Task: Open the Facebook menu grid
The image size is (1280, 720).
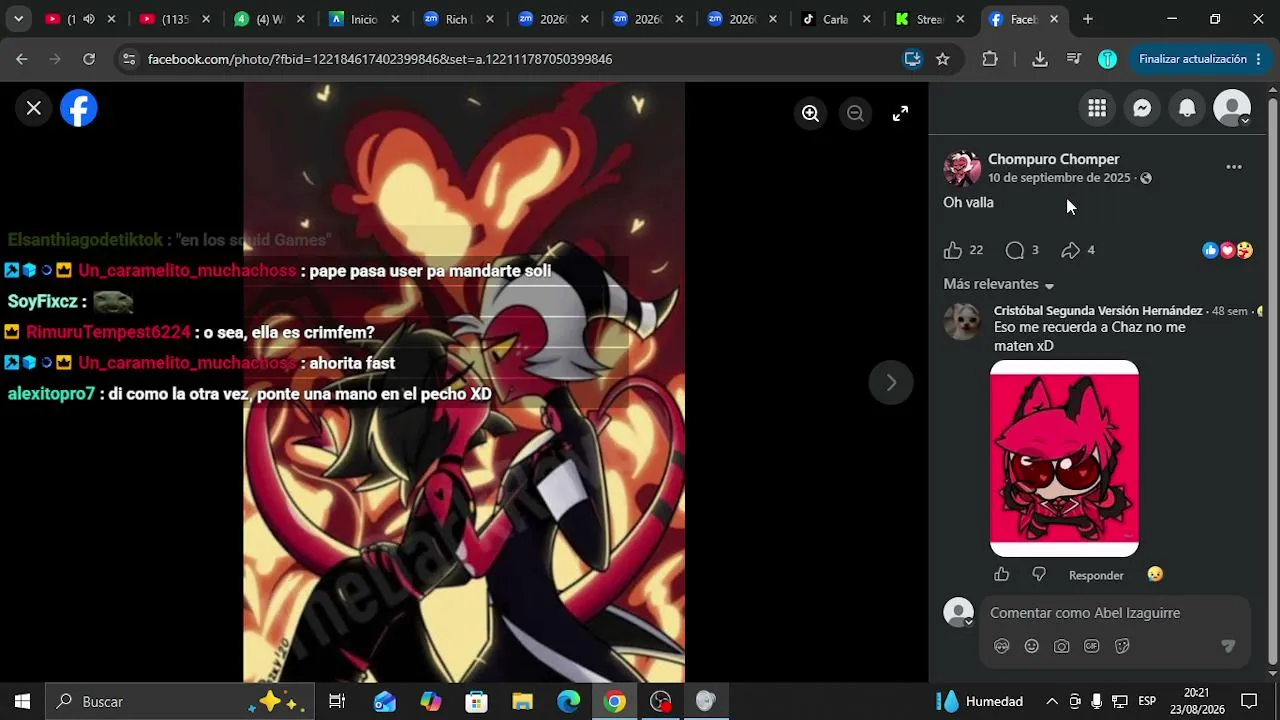Action: (1097, 108)
